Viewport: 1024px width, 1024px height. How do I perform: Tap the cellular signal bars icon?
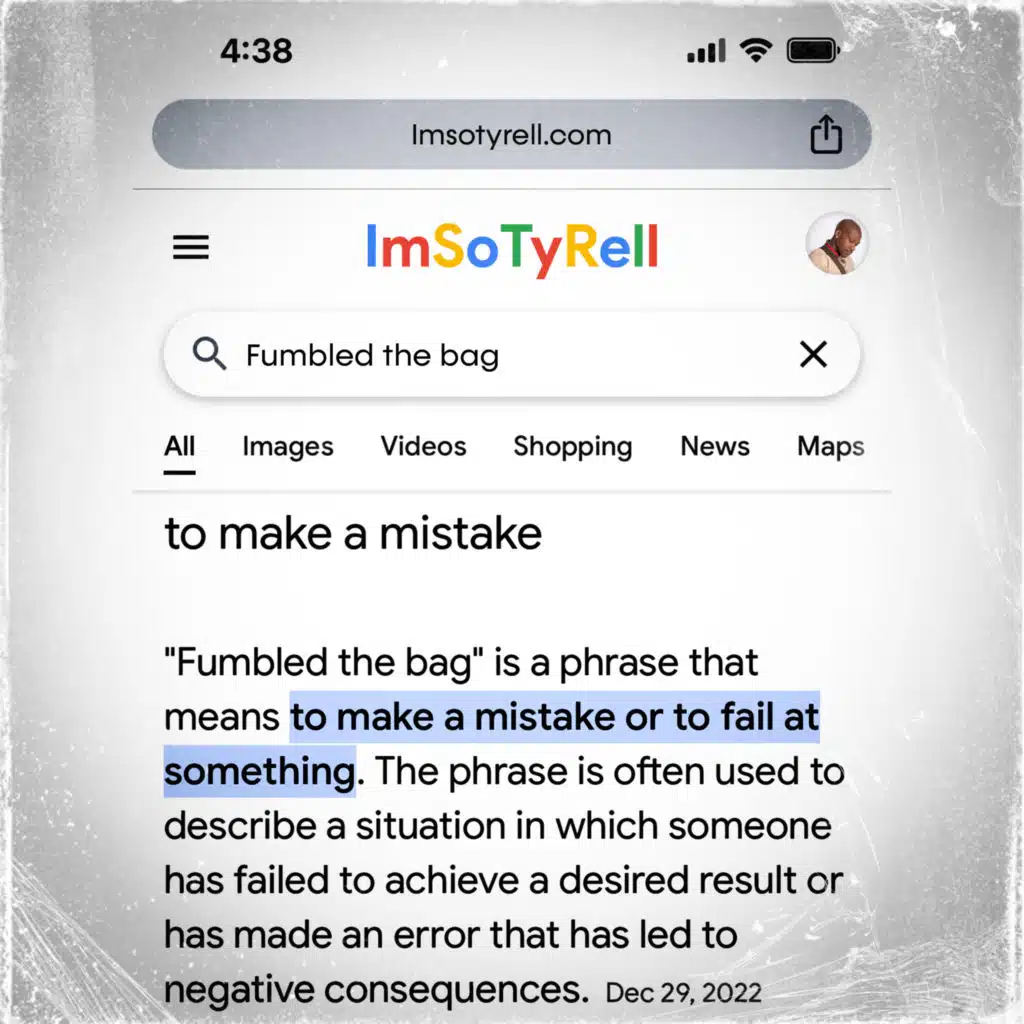pos(706,51)
